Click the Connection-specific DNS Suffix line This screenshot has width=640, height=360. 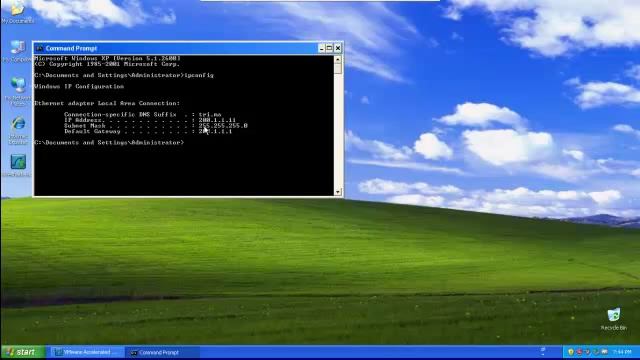coord(142,114)
